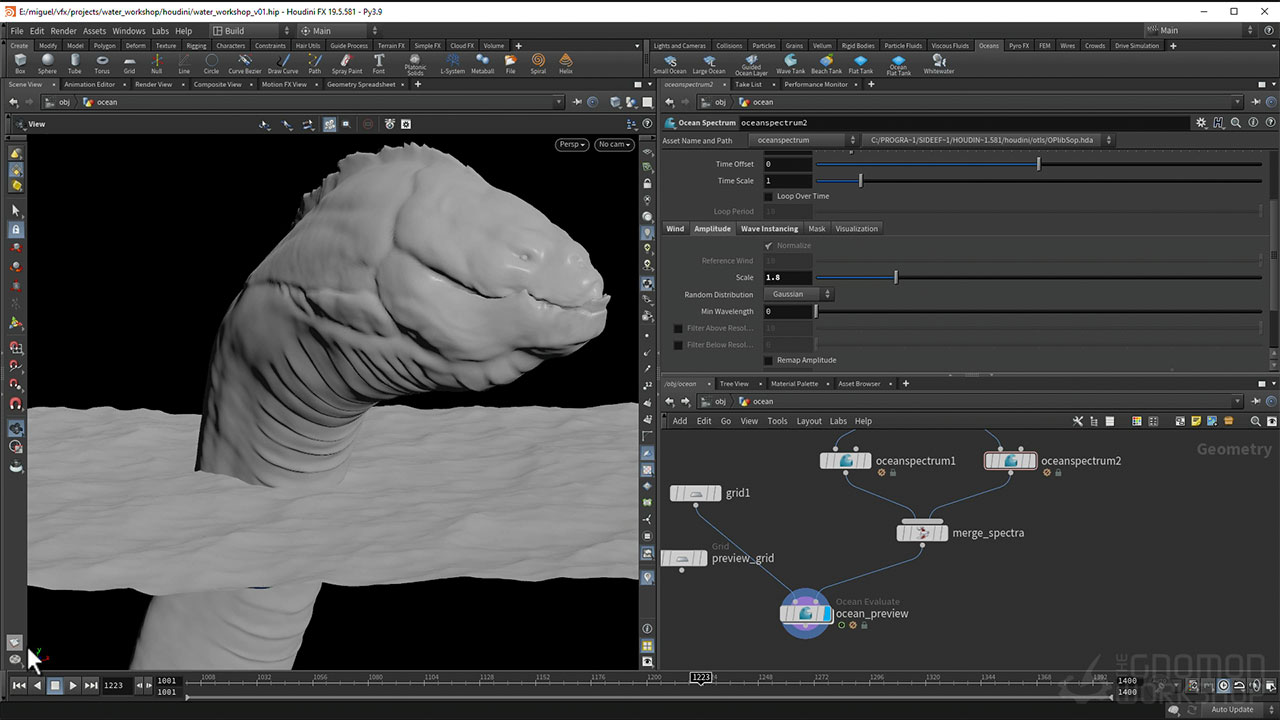Click the Scale slider handle

tap(895, 277)
